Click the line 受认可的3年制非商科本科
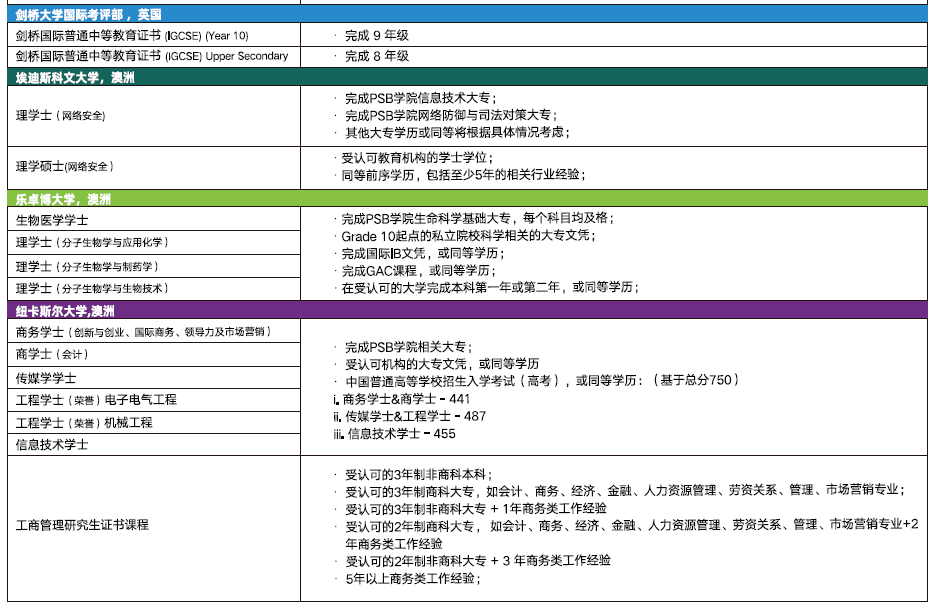This screenshot has height=608, width=938. click(419, 475)
